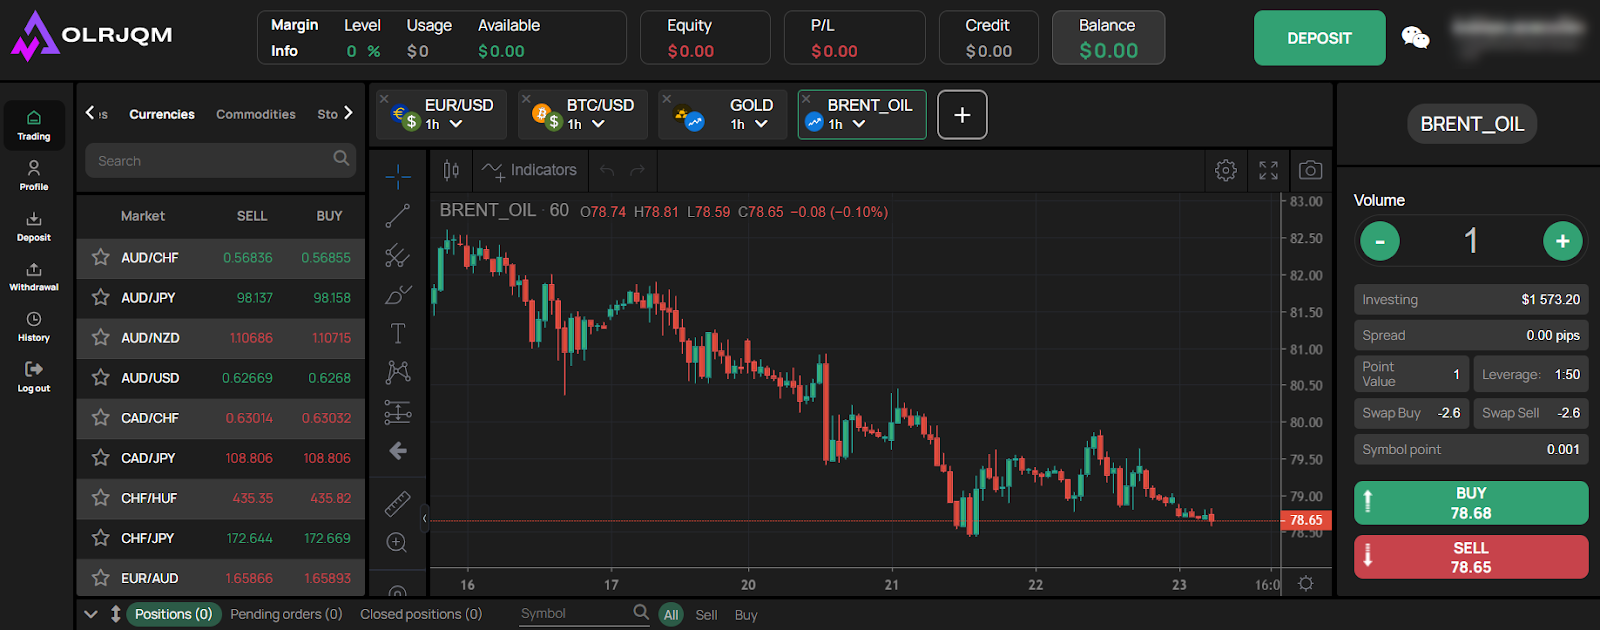Select the trend line drawing tool

(398, 216)
